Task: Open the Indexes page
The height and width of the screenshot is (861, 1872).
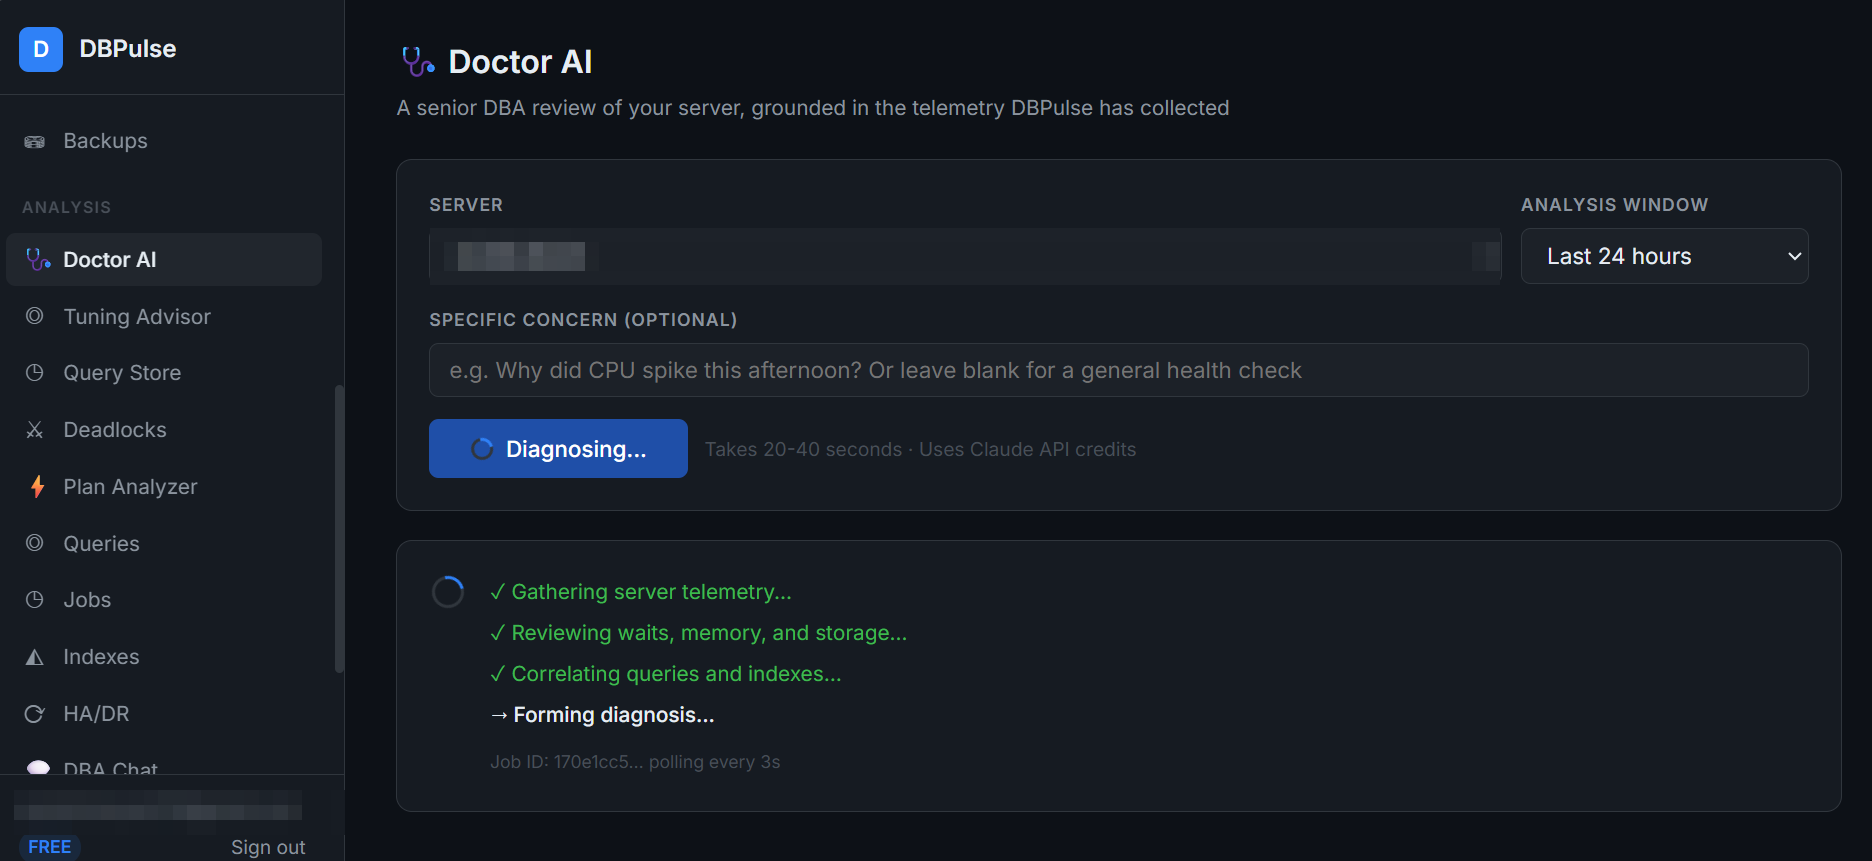Action: click(164, 657)
